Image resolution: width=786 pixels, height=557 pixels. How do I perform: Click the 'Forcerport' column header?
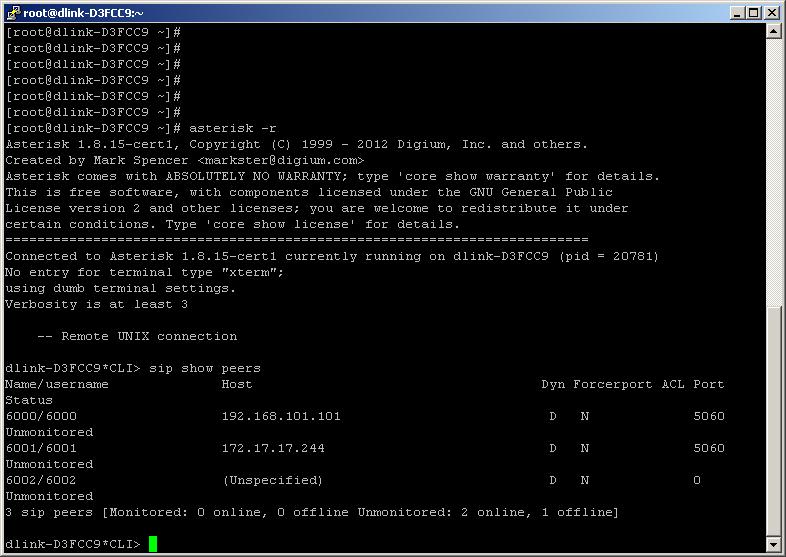(613, 385)
